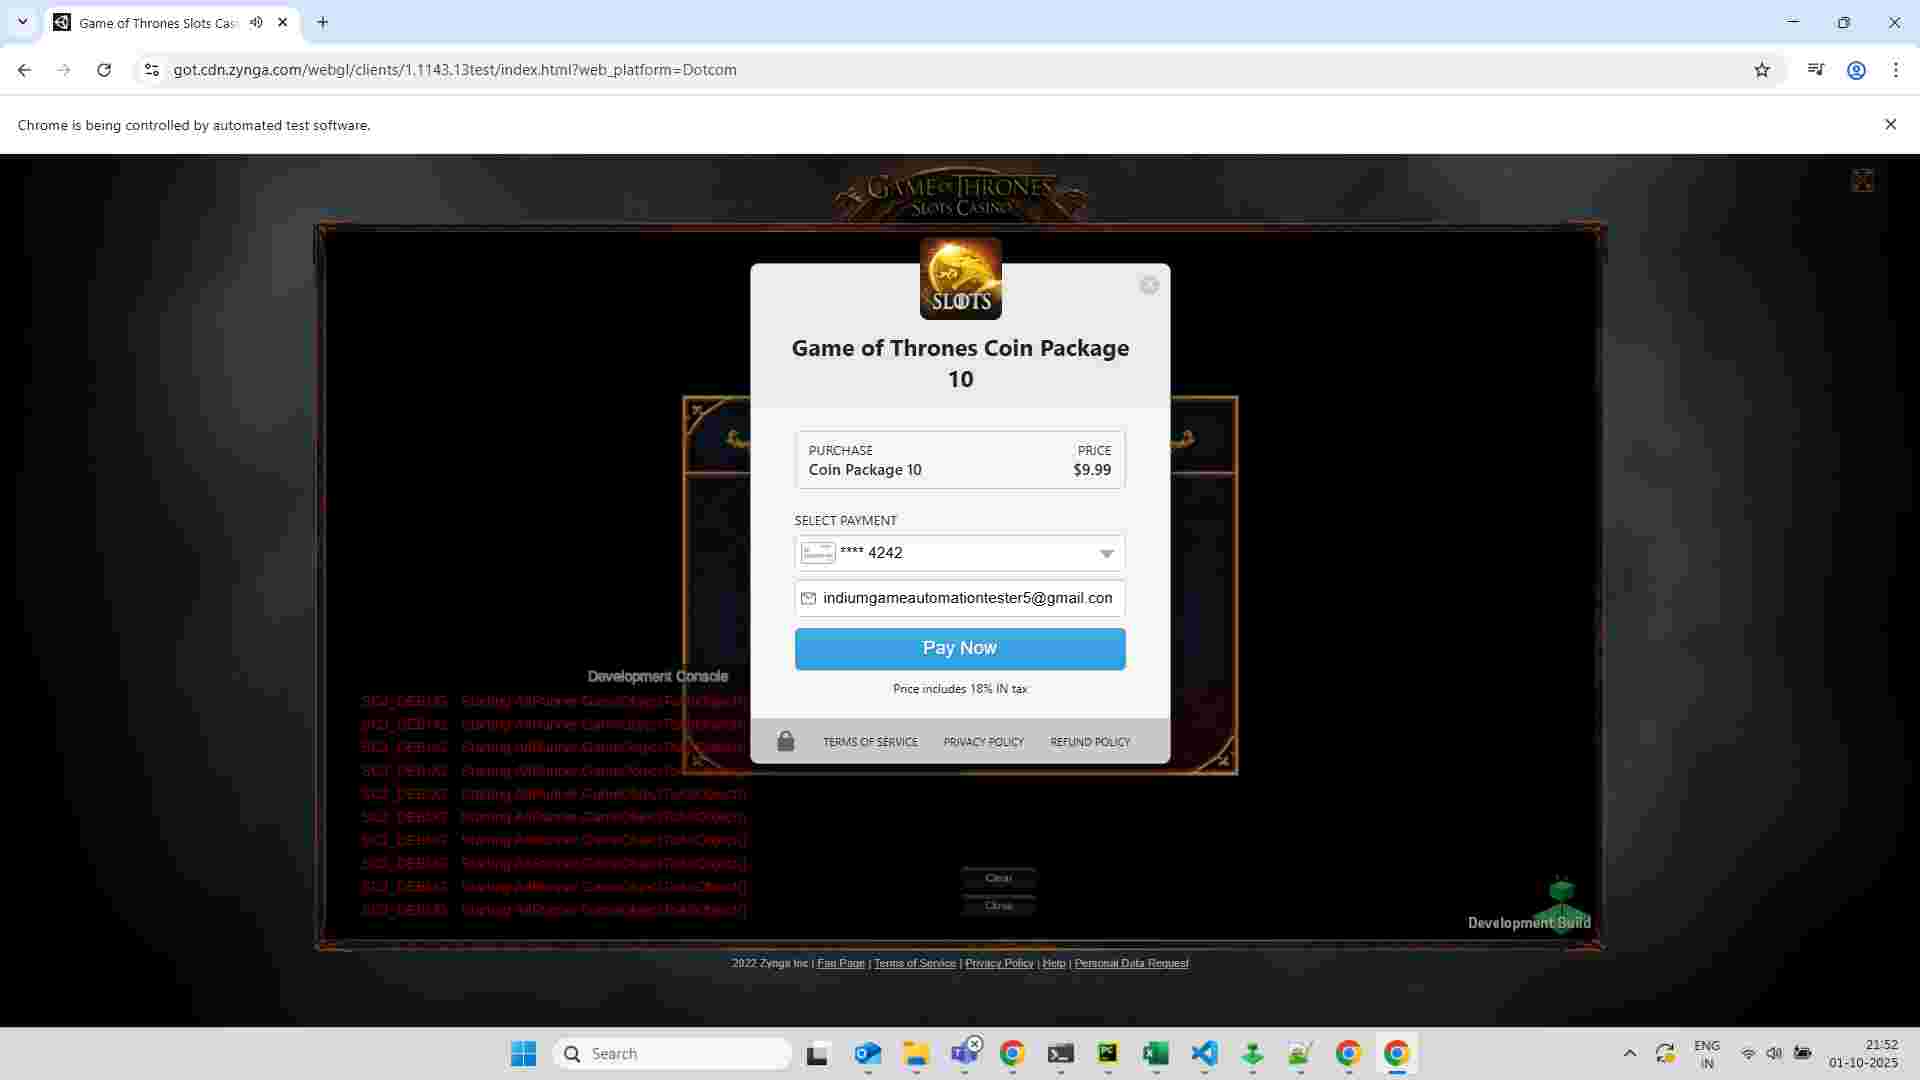The image size is (1920, 1080).
Task: Toggle fullscreen icon in the game corner
Action: 1861,181
